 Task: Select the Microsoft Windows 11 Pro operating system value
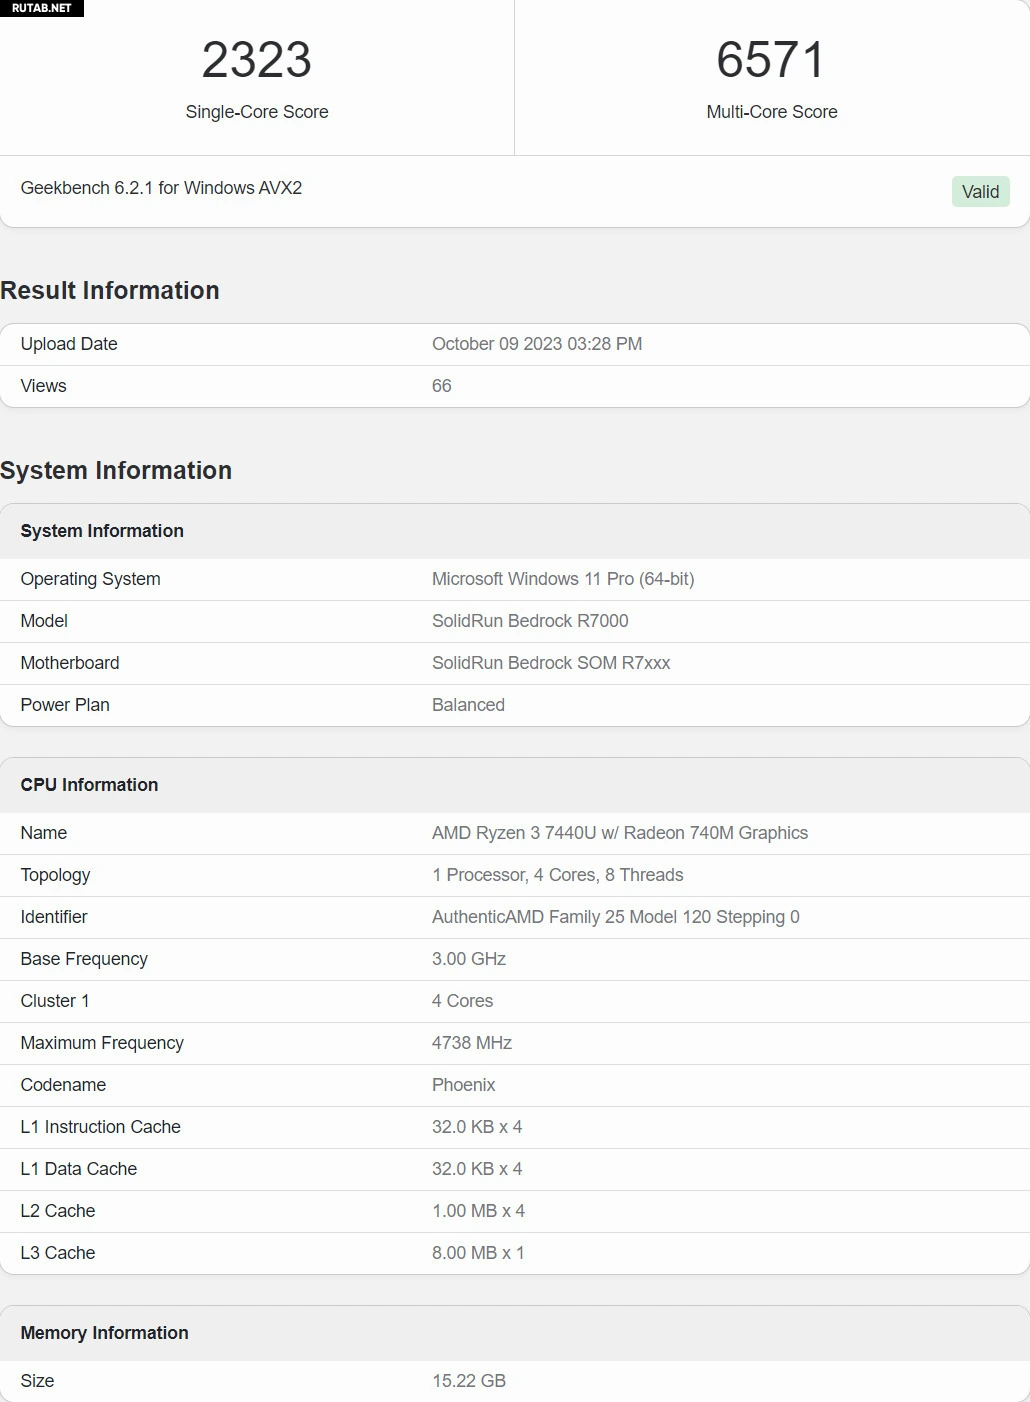(x=563, y=579)
